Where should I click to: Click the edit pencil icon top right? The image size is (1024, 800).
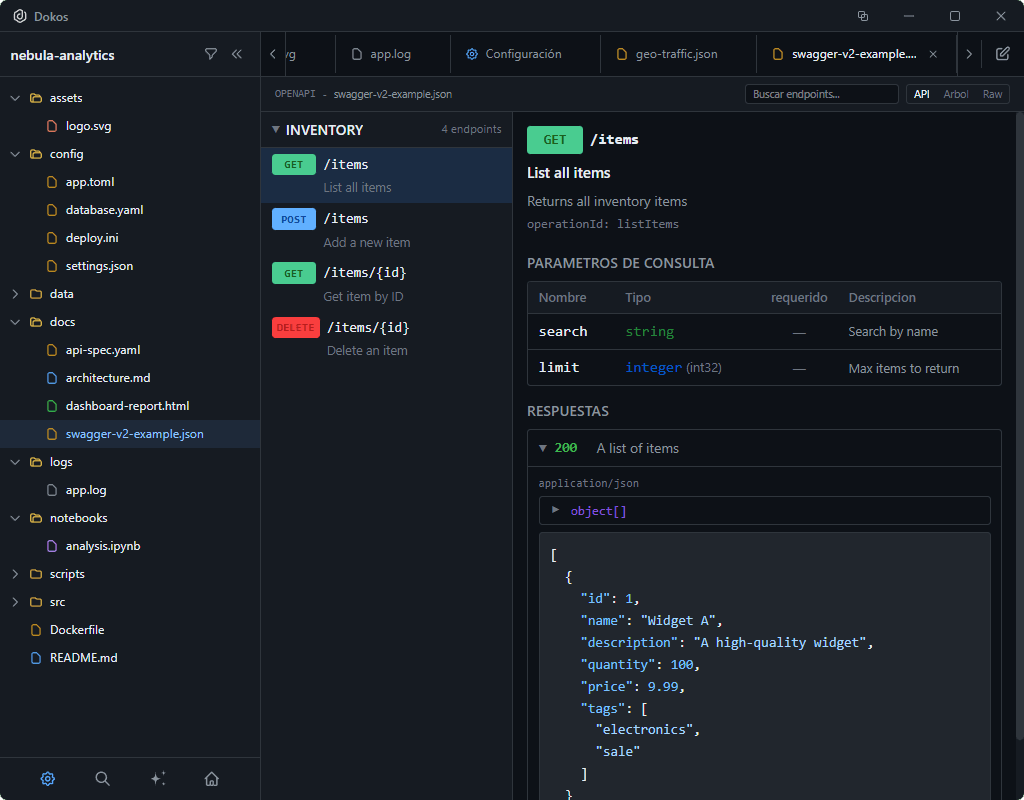[1002, 54]
